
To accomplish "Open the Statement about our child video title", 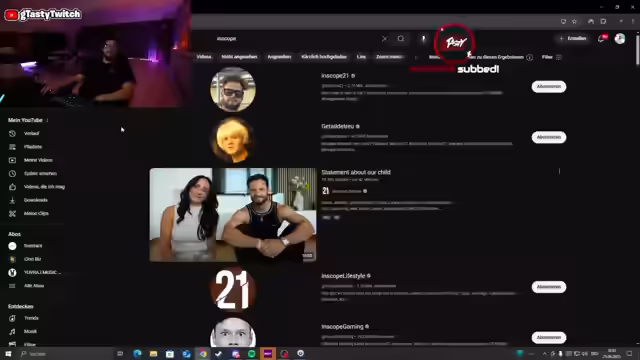I will coord(356,172).
